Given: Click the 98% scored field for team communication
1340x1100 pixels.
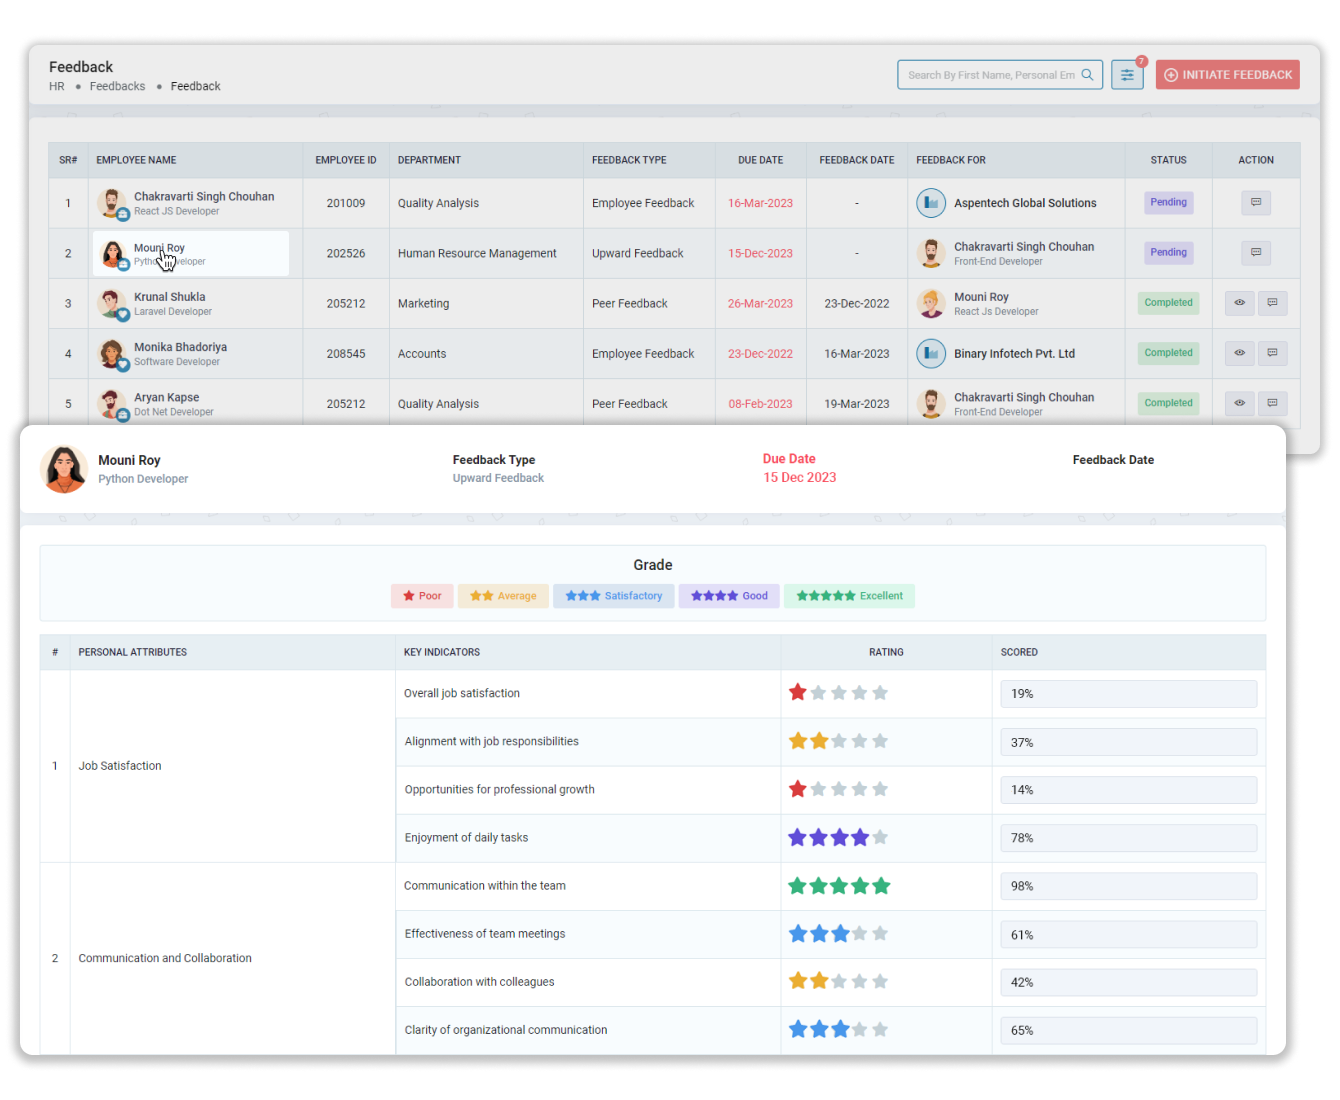Looking at the screenshot, I should tap(1128, 885).
